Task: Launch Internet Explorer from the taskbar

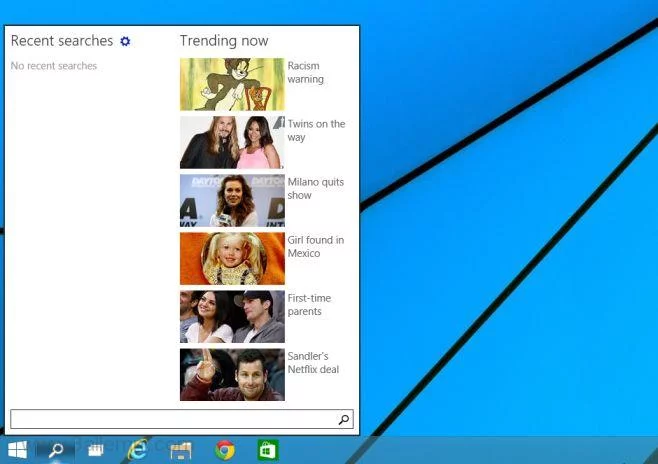Action: coord(139,450)
